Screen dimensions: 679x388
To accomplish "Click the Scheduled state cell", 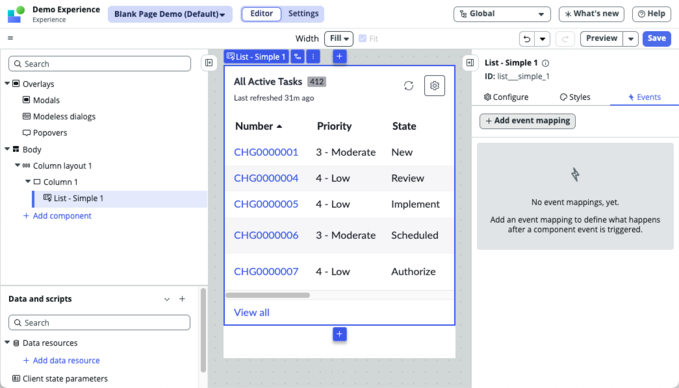I will pyautogui.click(x=415, y=236).
